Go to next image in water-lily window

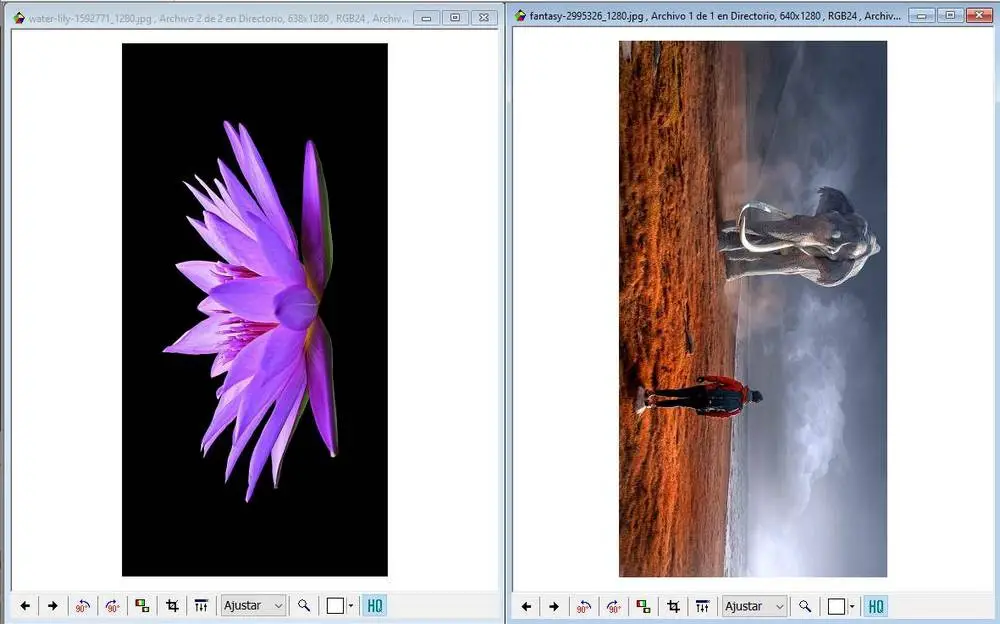pos(53,605)
